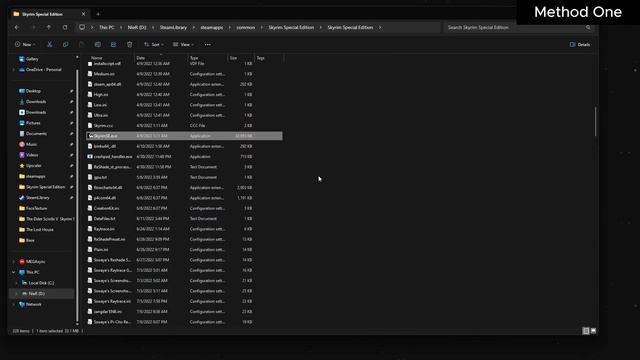Expand the OneDrive - Personal tree node
The width and height of the screenshot is (640, 360).
(x=14, y=70)
